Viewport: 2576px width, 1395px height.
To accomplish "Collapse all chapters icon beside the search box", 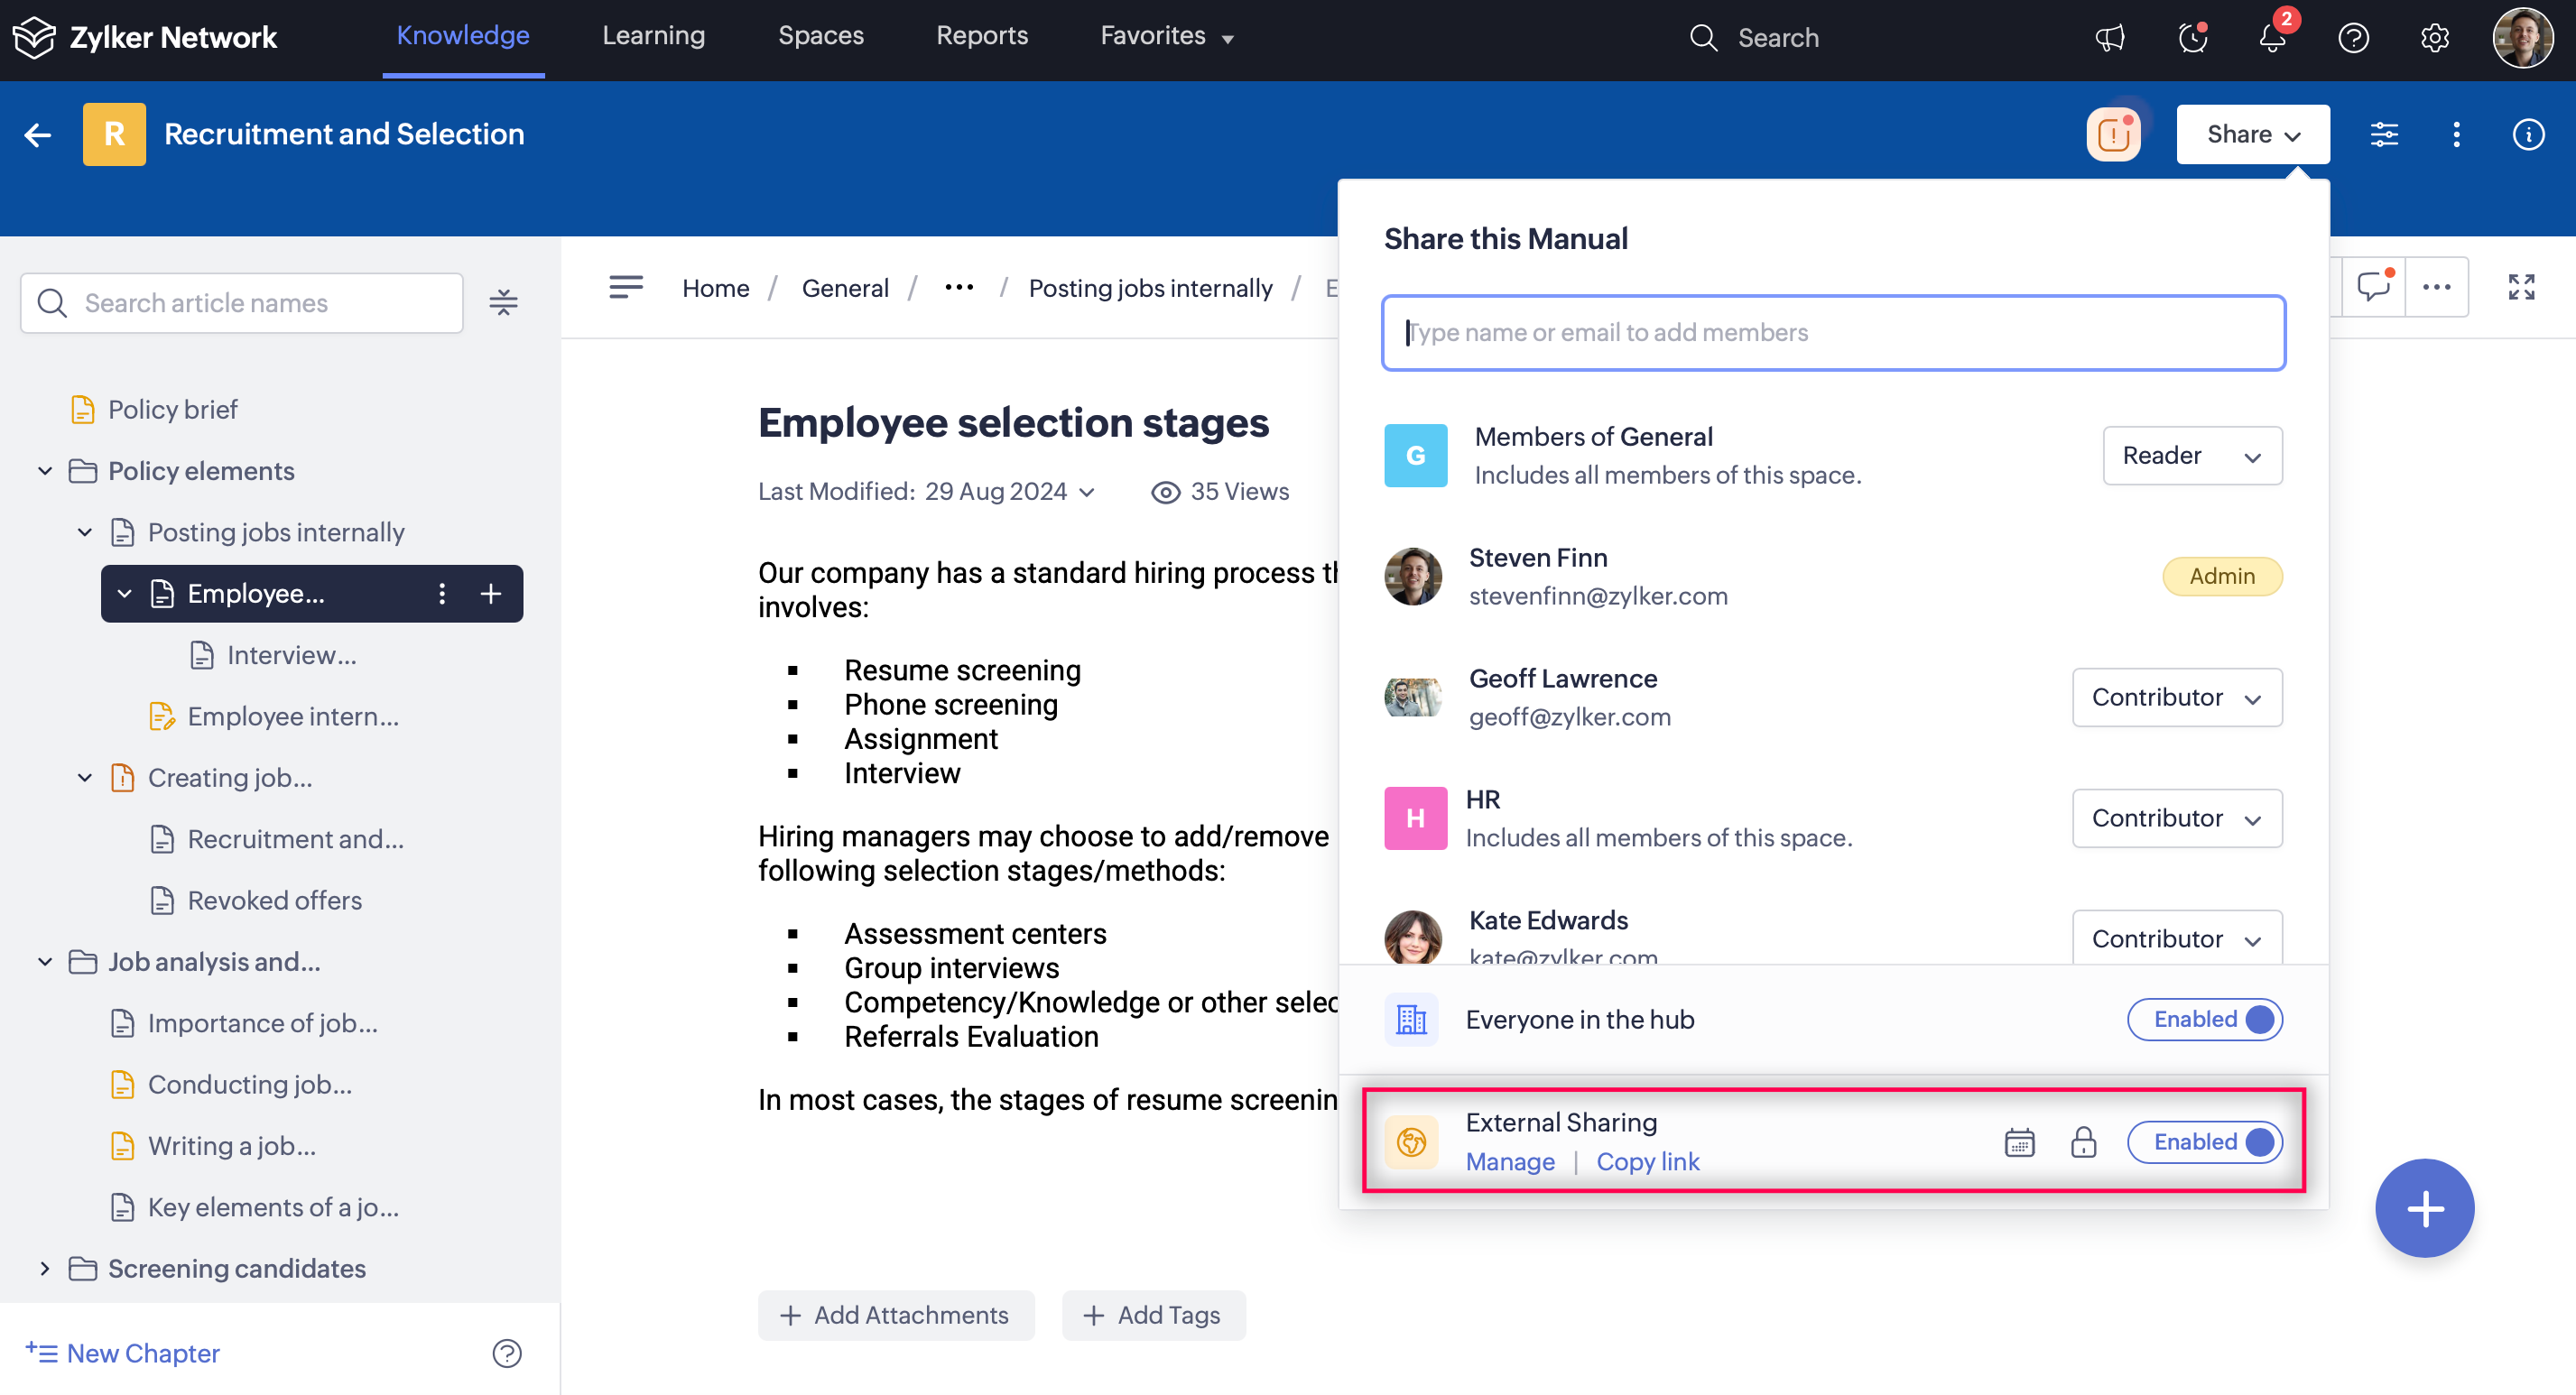I will coord(503,302).
